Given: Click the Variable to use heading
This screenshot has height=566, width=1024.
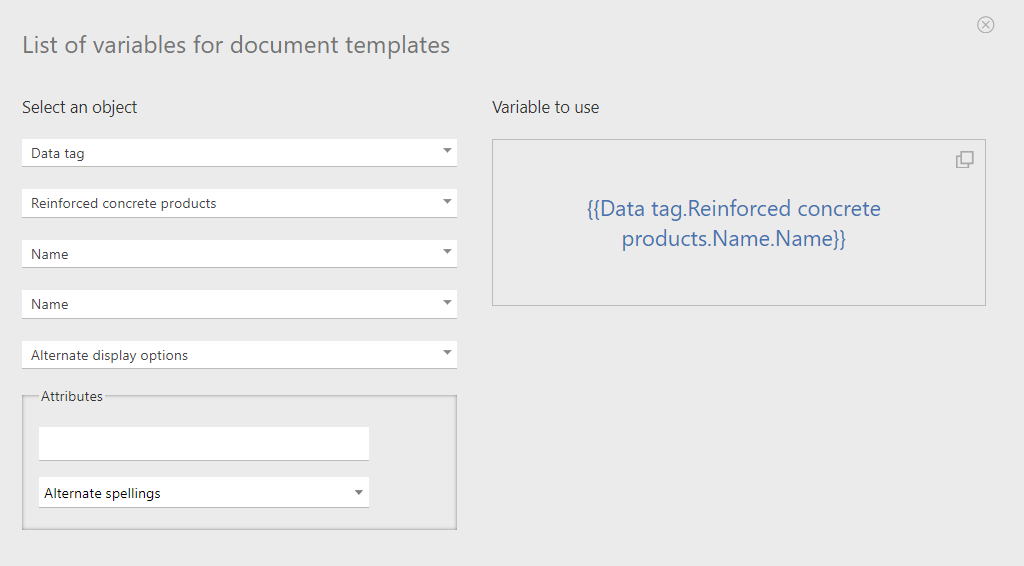Looking at the screenshot, I should tap(545, 107).
